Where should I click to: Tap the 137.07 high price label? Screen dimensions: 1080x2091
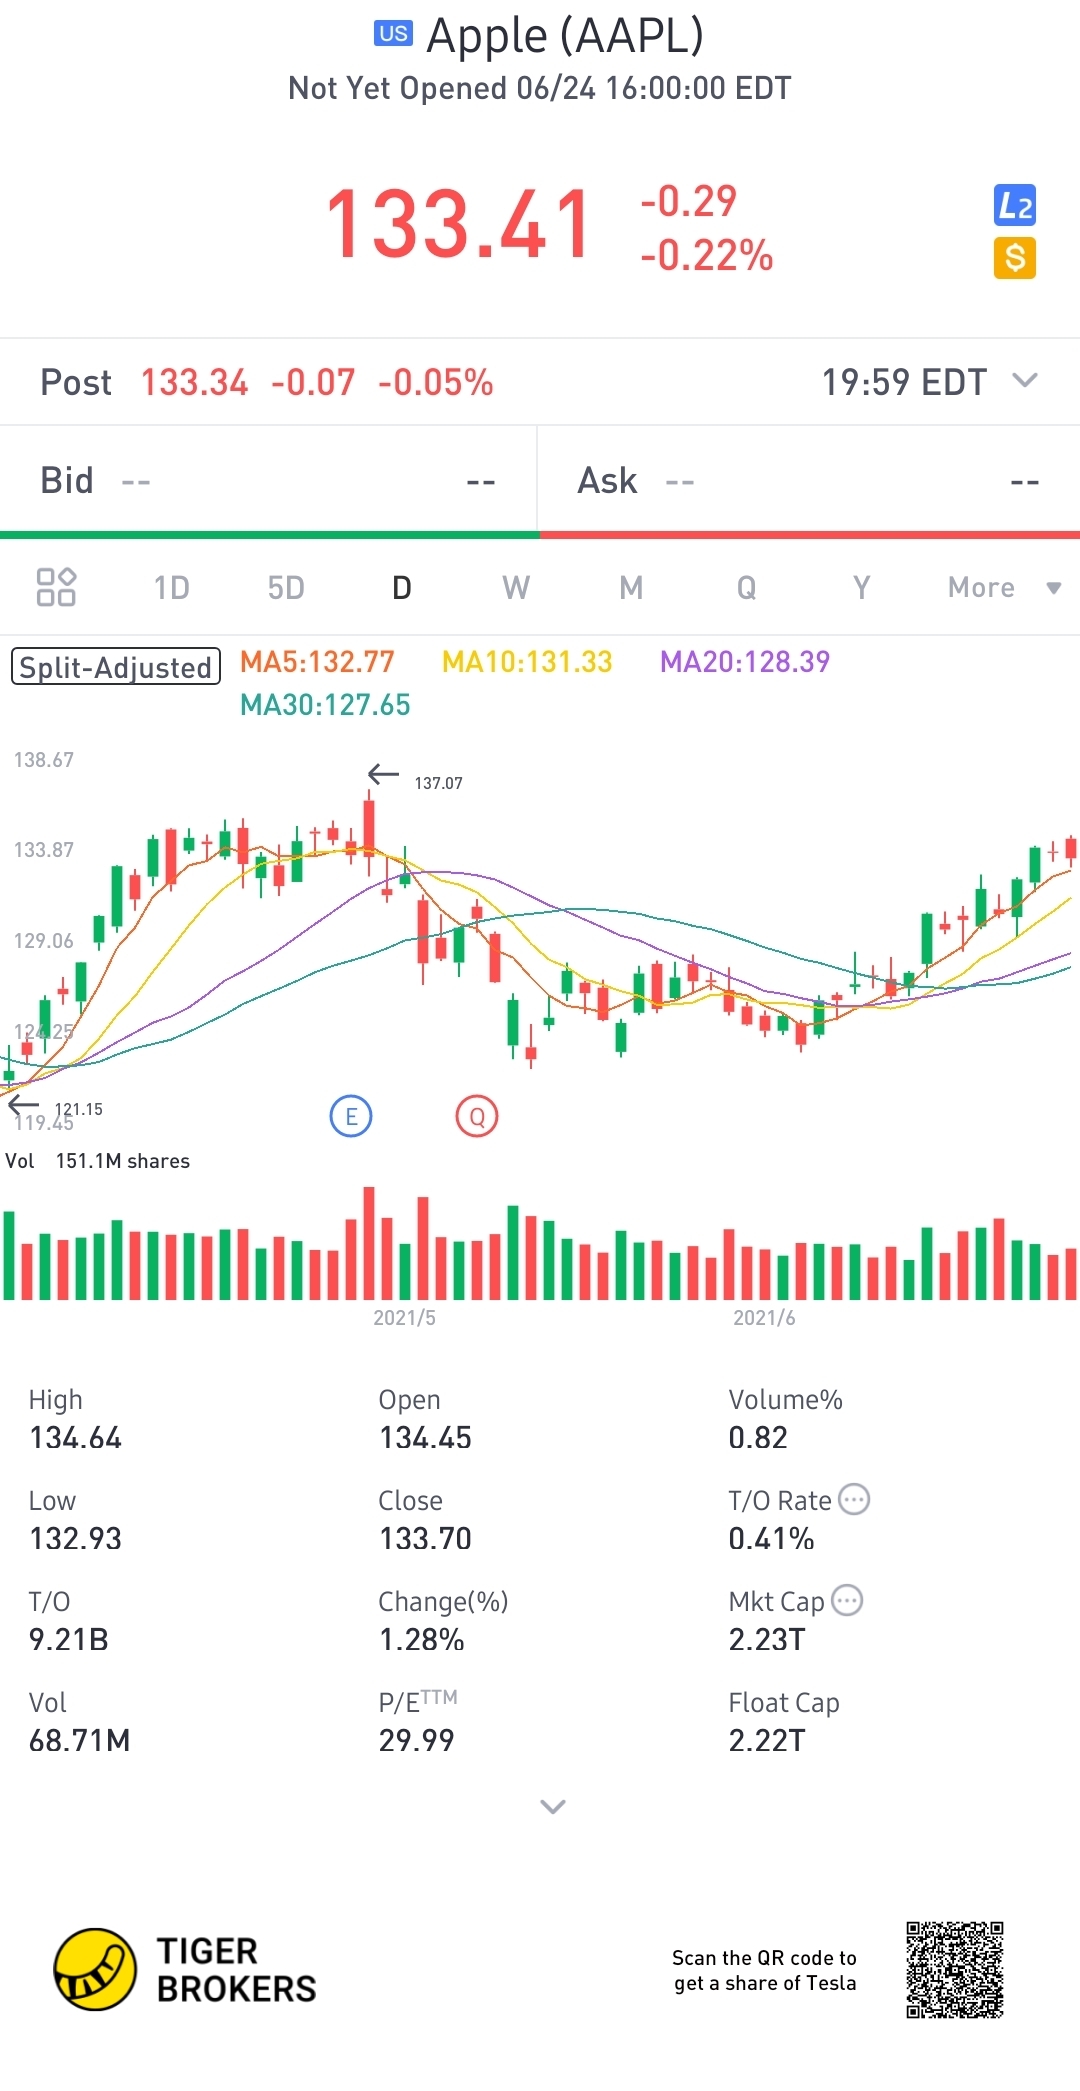point(439,783)
